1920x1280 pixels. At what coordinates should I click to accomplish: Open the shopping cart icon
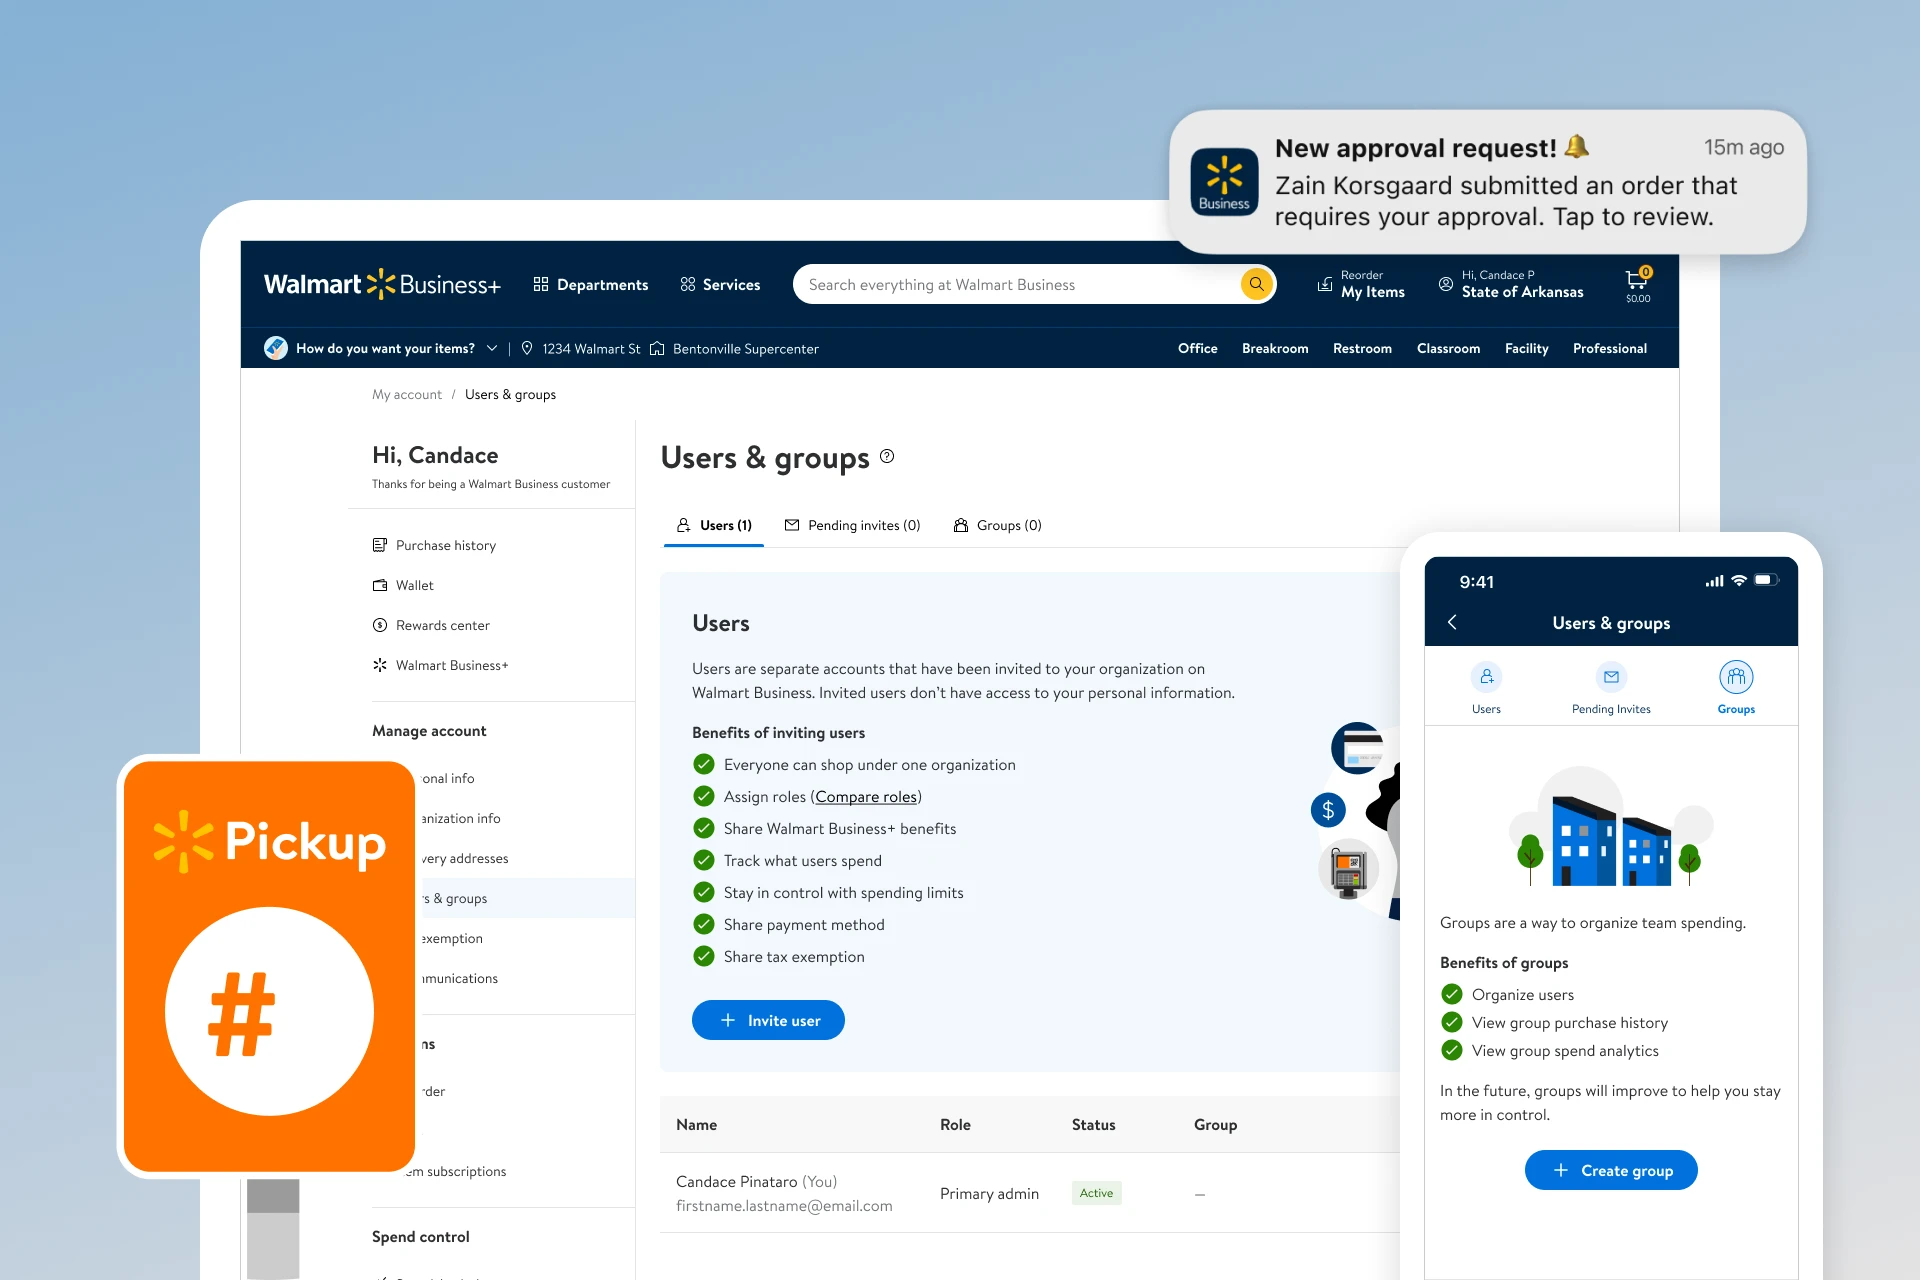1637,282
